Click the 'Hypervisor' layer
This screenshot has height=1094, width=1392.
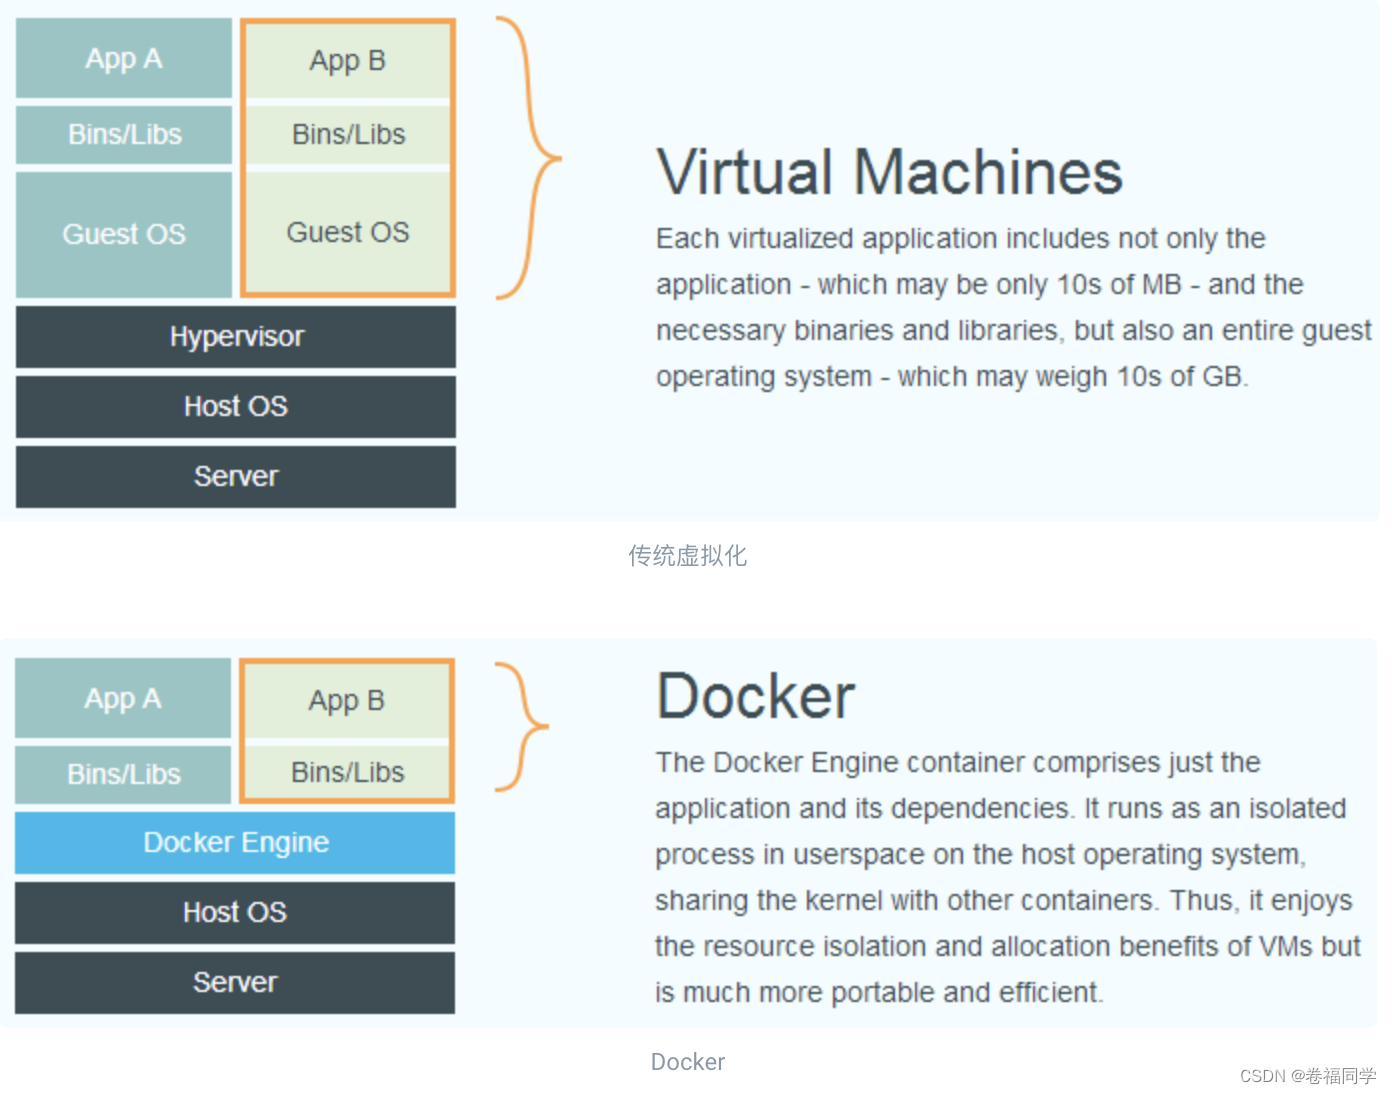click(236, 337)
